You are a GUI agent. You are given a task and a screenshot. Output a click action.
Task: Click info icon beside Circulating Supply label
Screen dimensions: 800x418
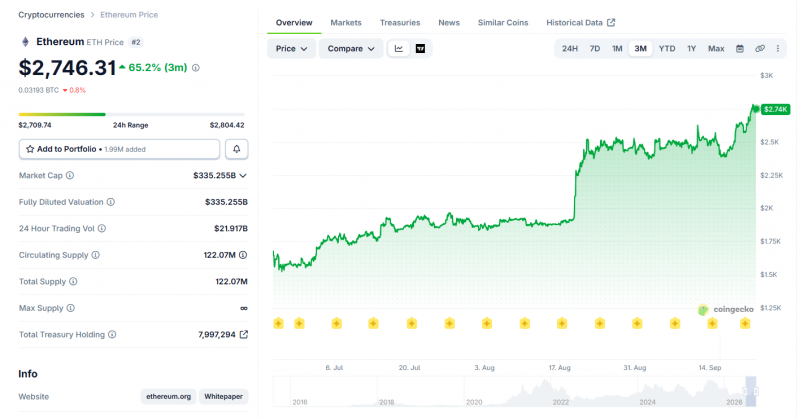[95, 255]
